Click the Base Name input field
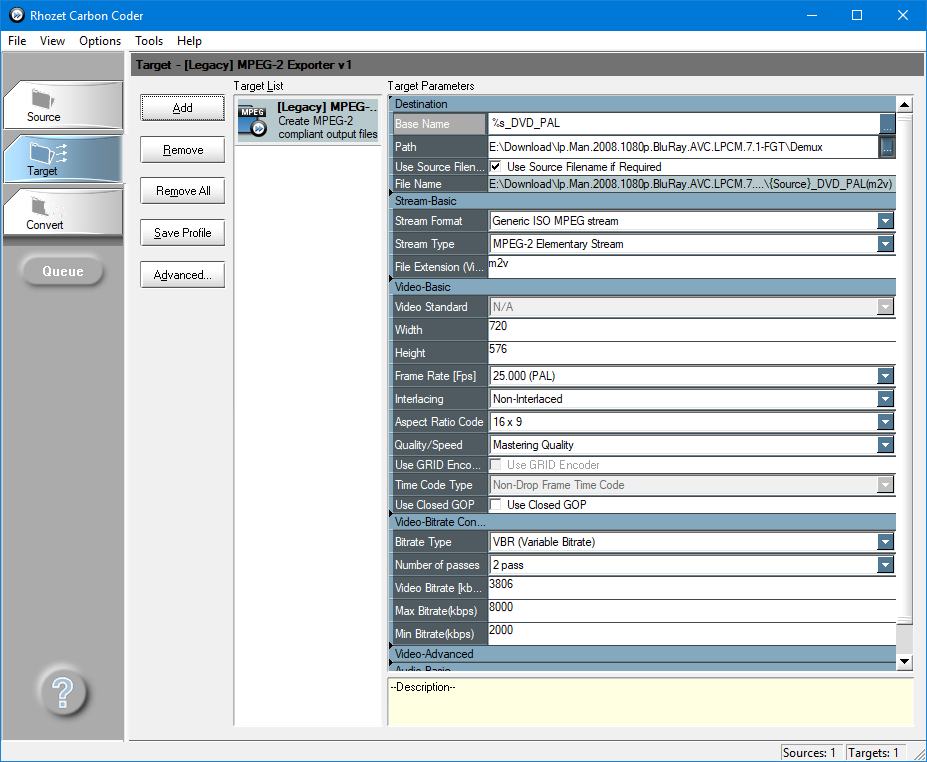 [683, 124]
